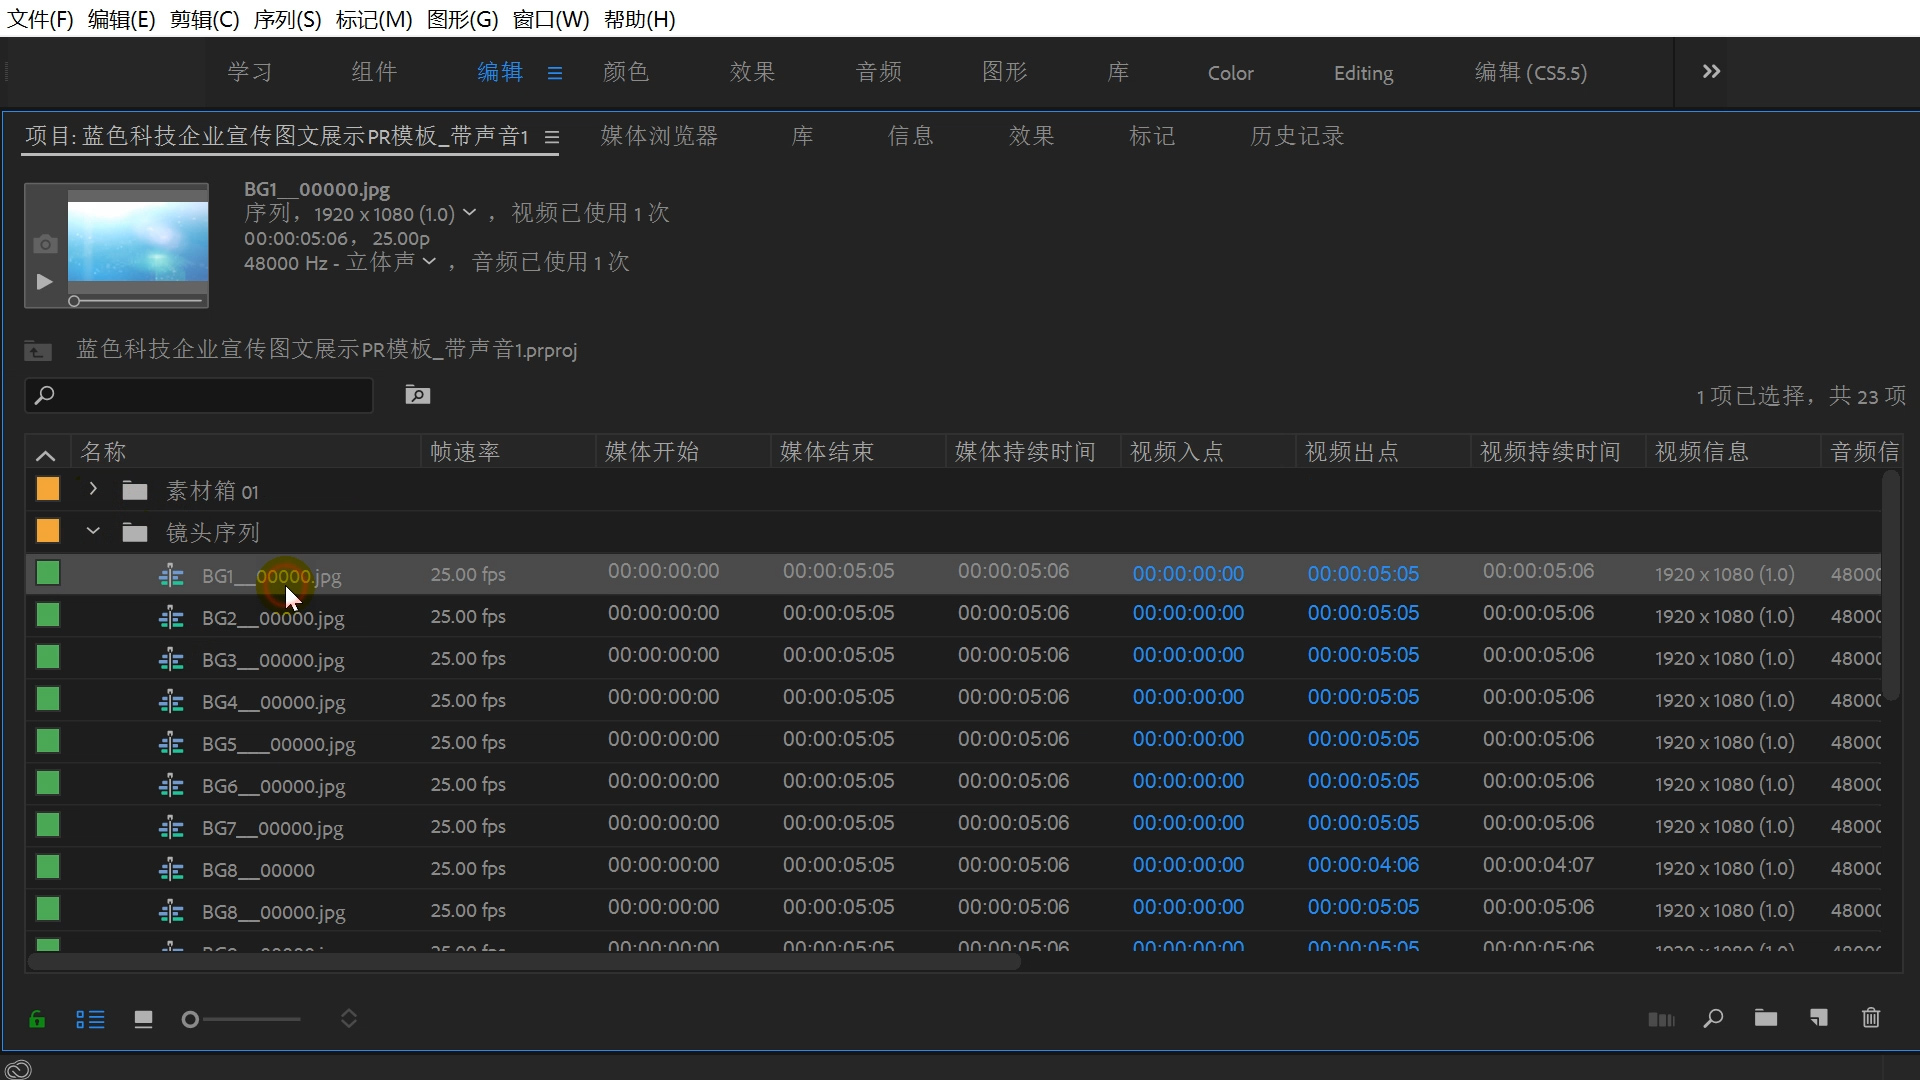Open 序列(S) menu
The width and height of the screenshot is (1920, 1080).
tap(287, 19)
